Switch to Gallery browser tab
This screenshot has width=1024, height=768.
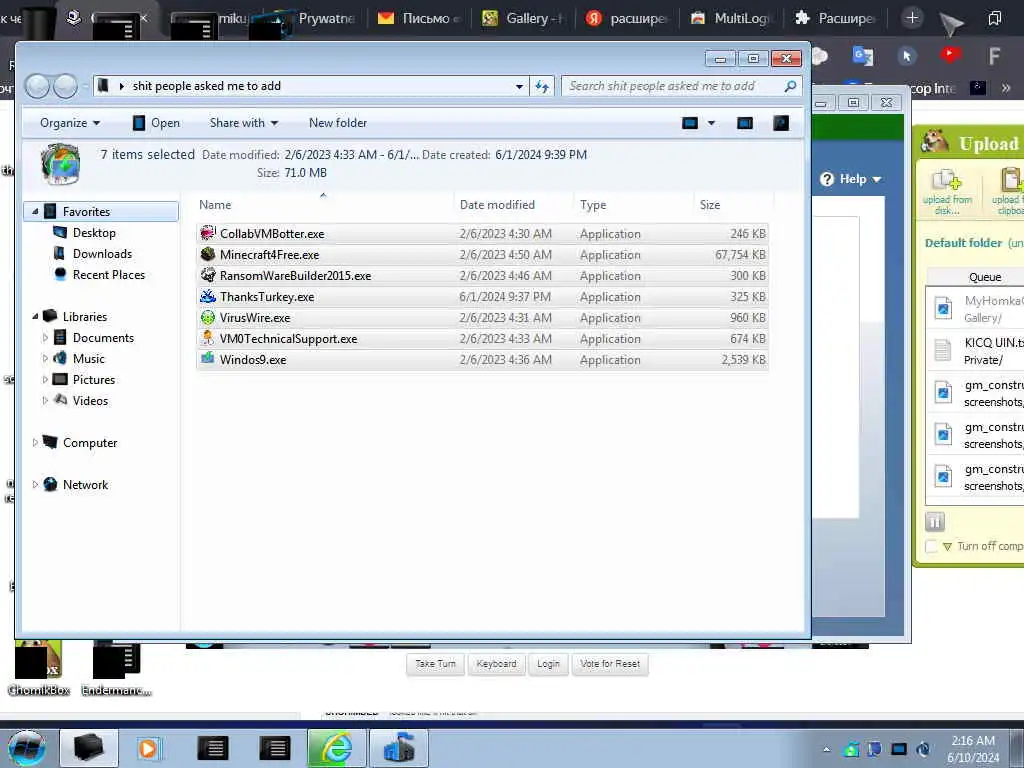522,18
